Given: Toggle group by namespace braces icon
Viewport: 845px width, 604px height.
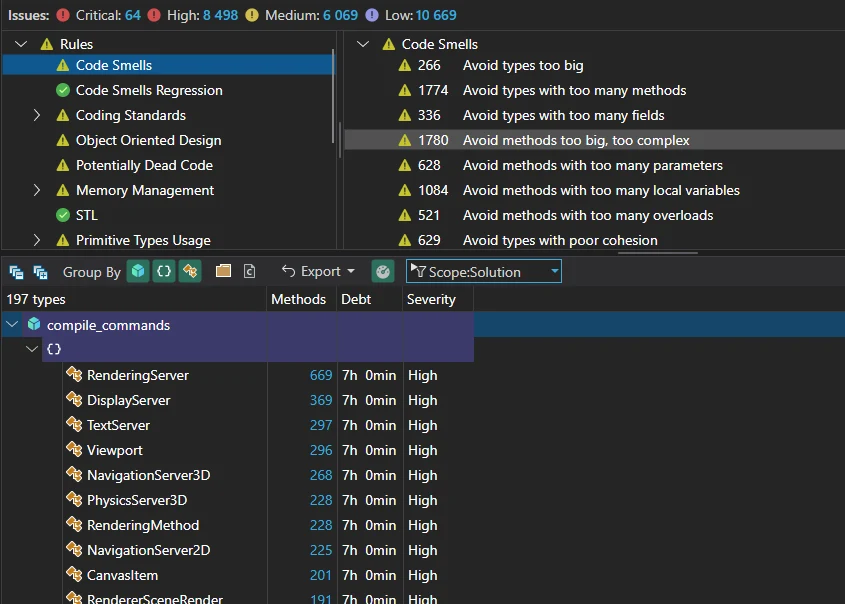Looking at the screenshot, I should pyautogui.click(x=164, y=271).
